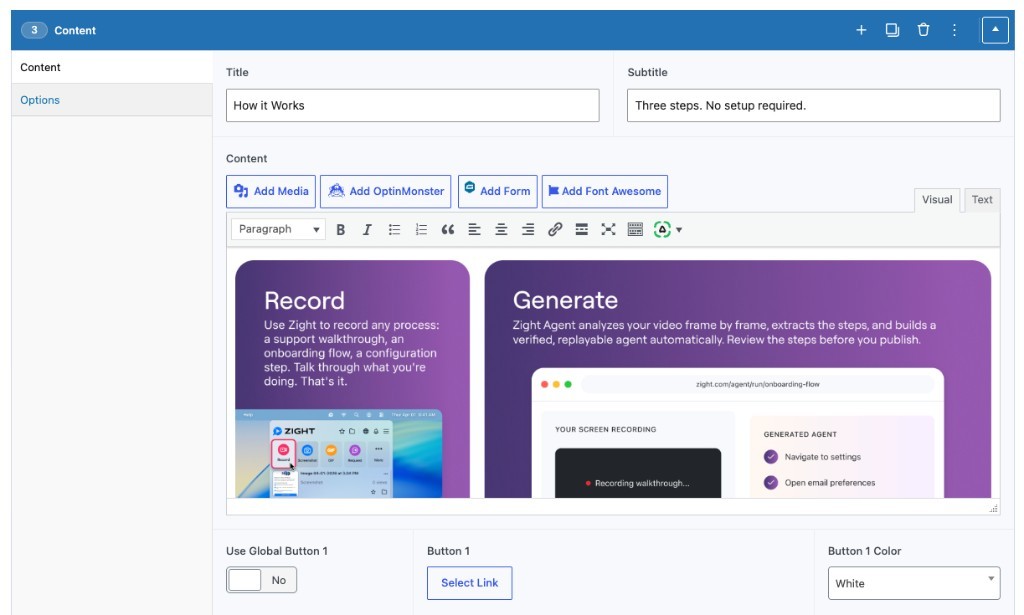
Task: Click the Add Form button
Action: point(498,191)
